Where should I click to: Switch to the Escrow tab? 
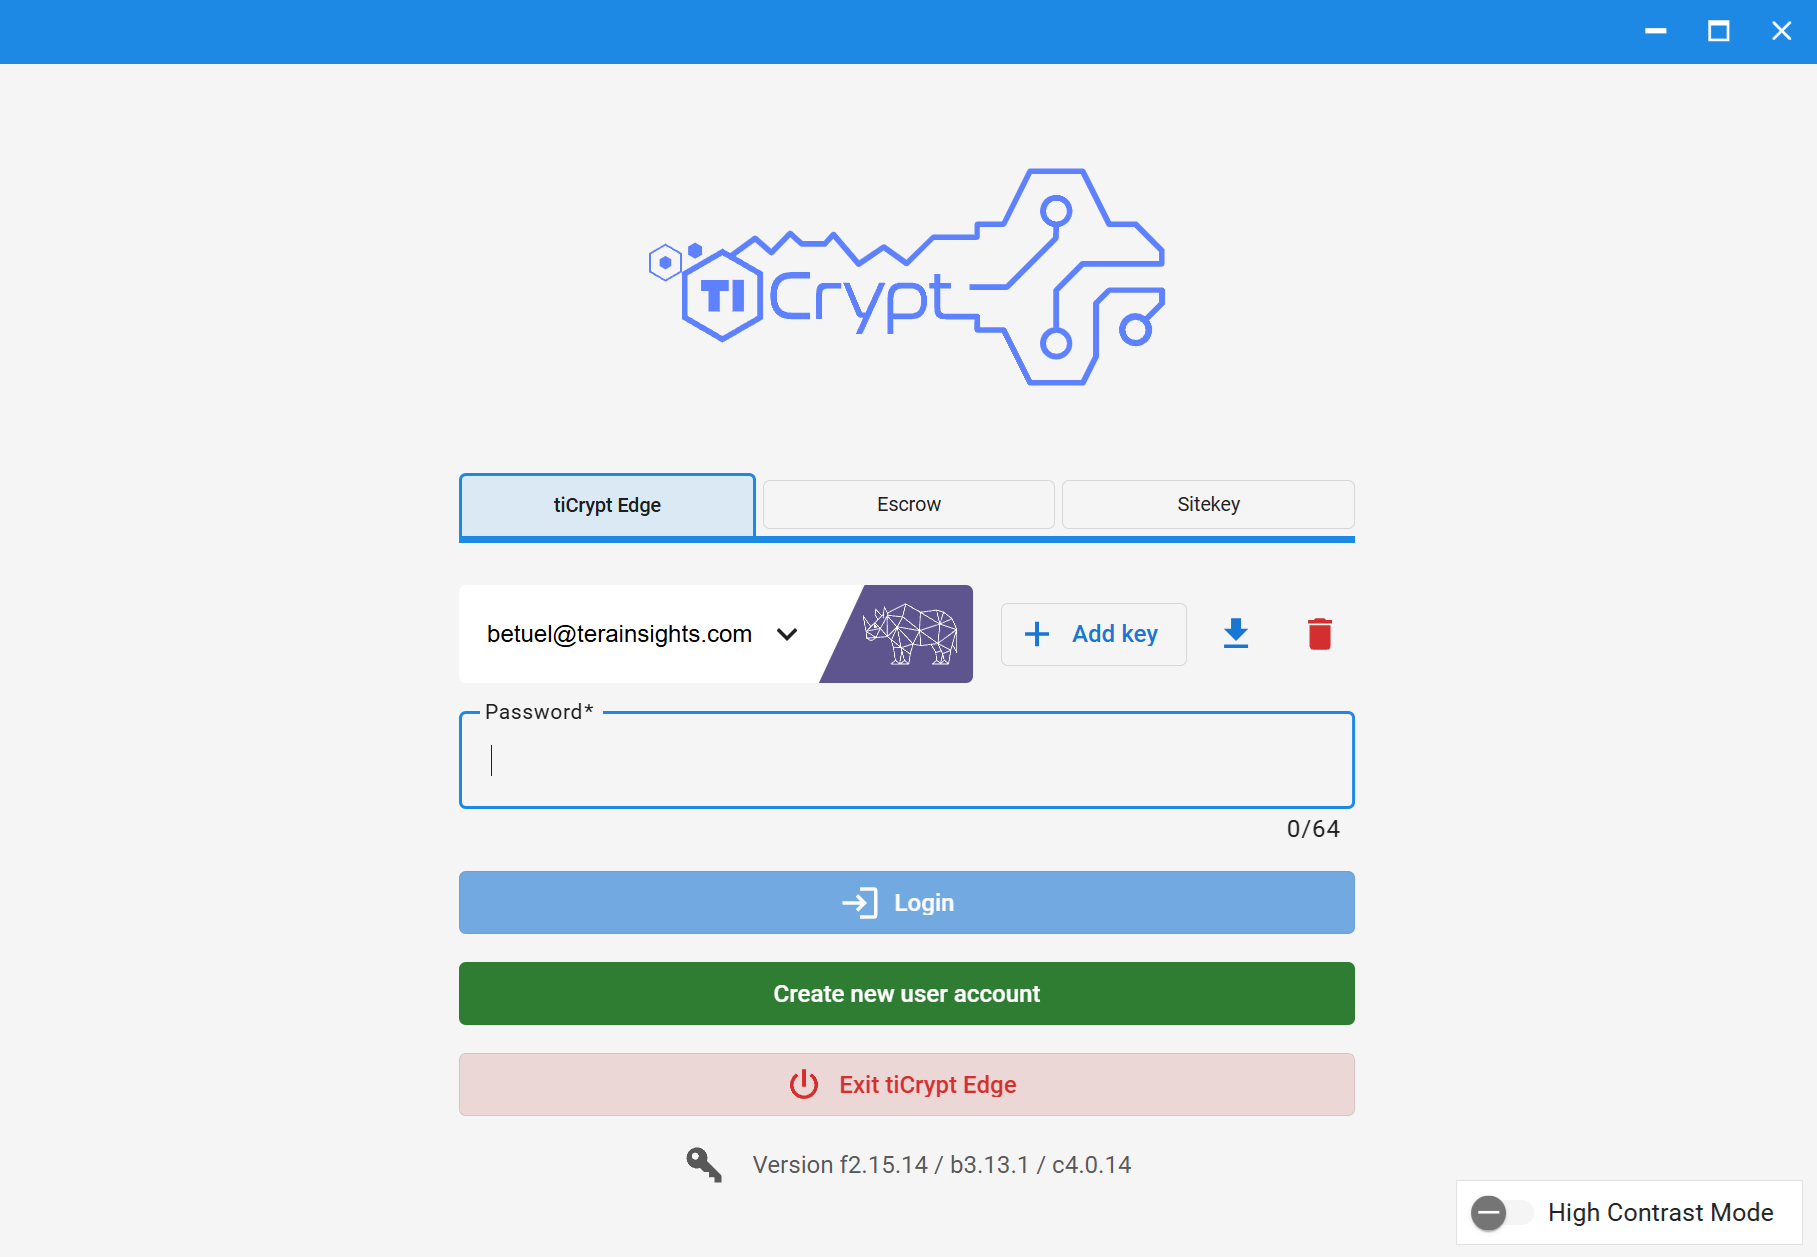pos(908,505)
